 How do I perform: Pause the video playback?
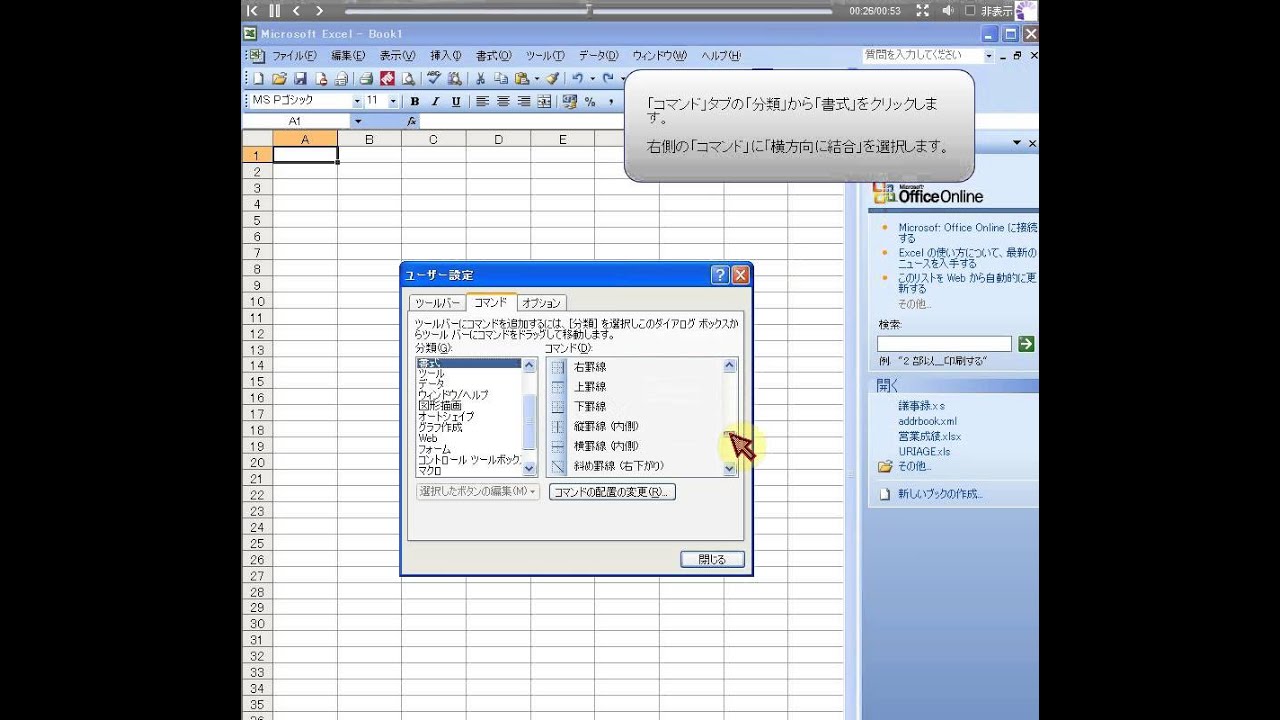click(274, 10)
